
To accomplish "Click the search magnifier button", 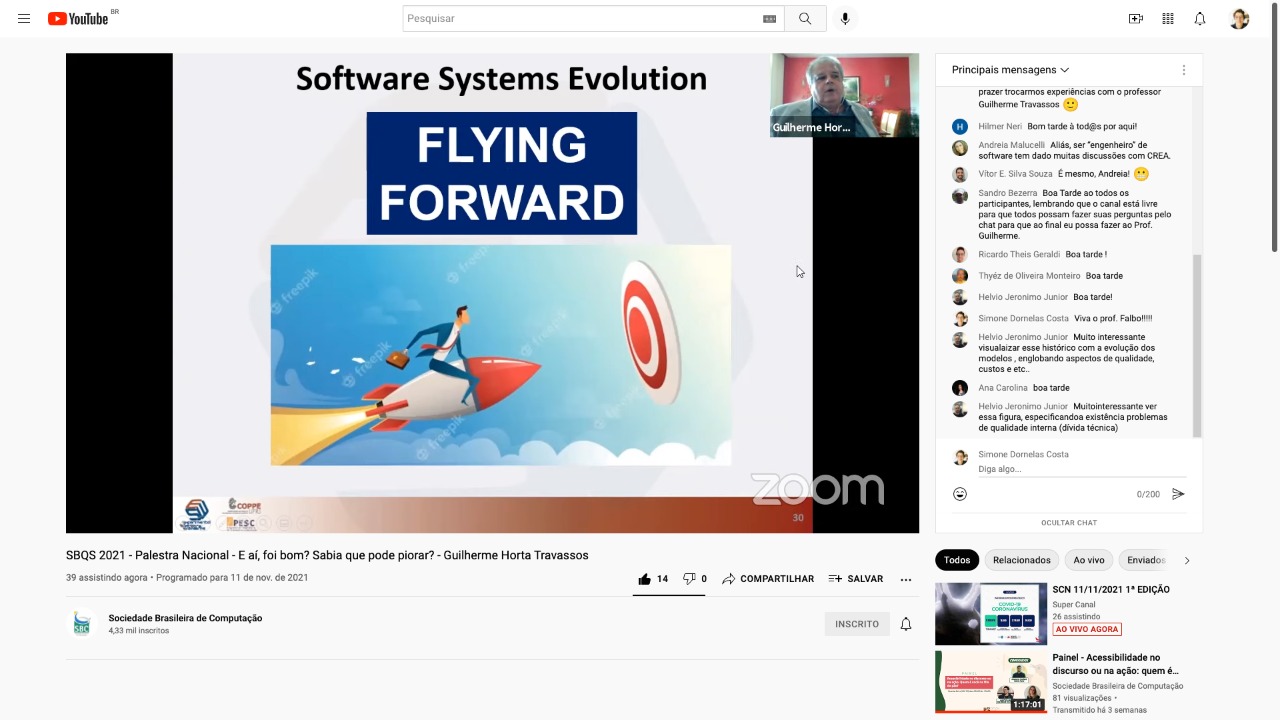I will coord(805,19).
